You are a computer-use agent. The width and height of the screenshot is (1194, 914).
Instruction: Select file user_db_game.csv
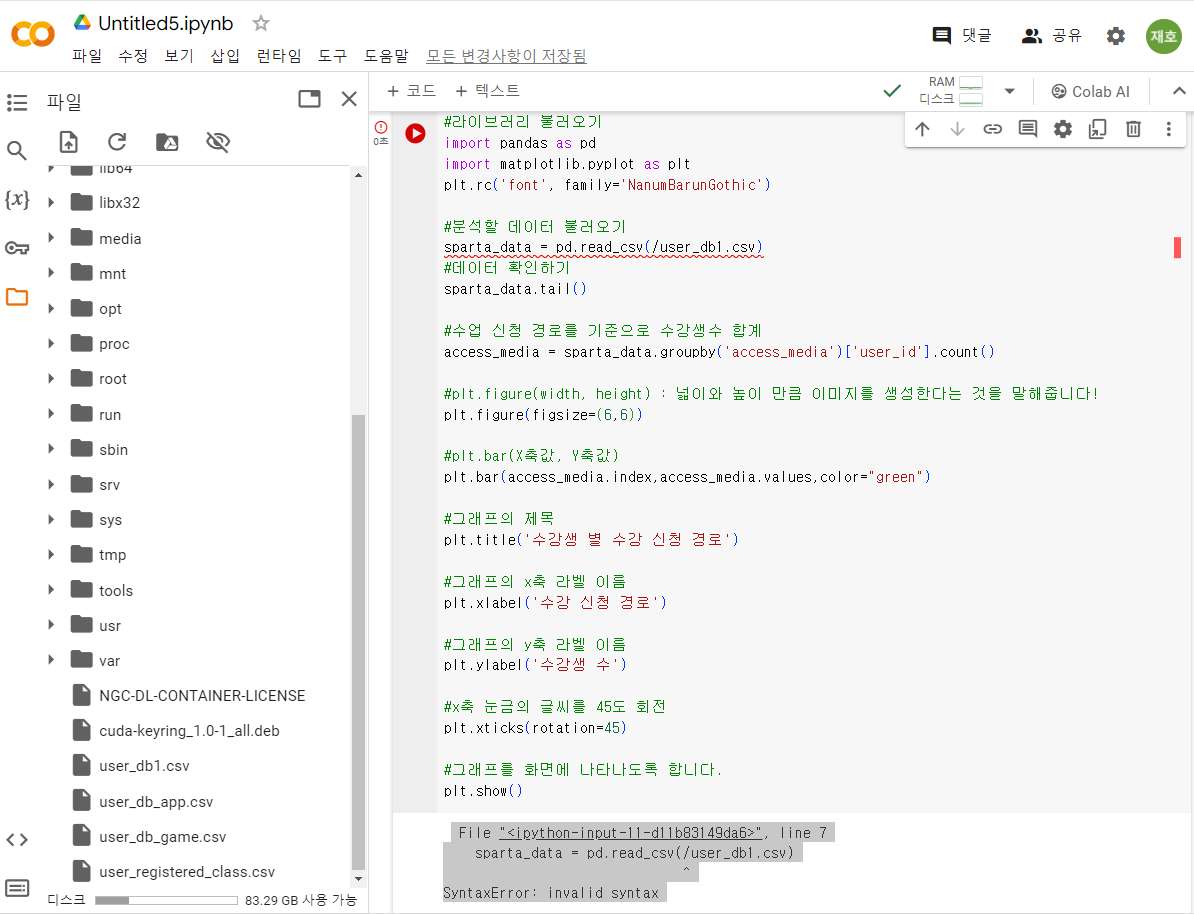[162, 836]
